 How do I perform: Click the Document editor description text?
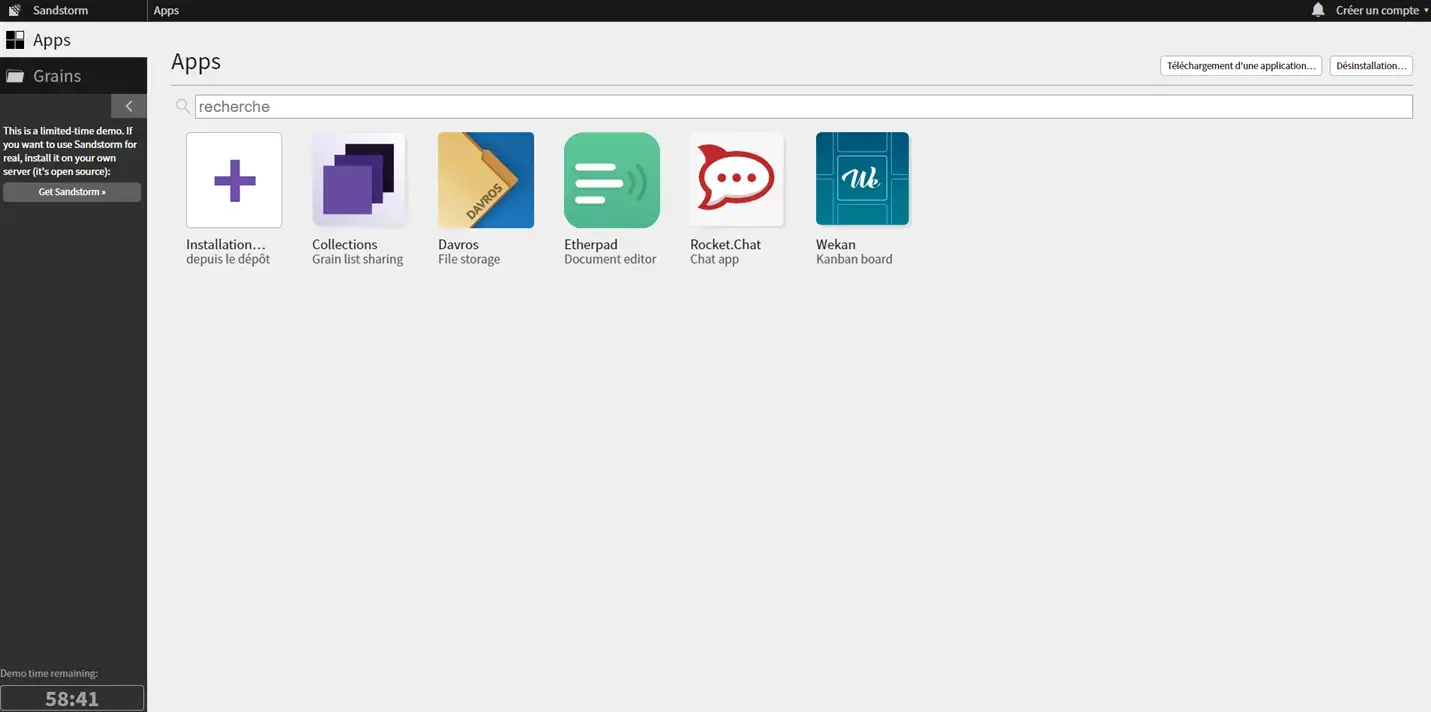[610, 259]
